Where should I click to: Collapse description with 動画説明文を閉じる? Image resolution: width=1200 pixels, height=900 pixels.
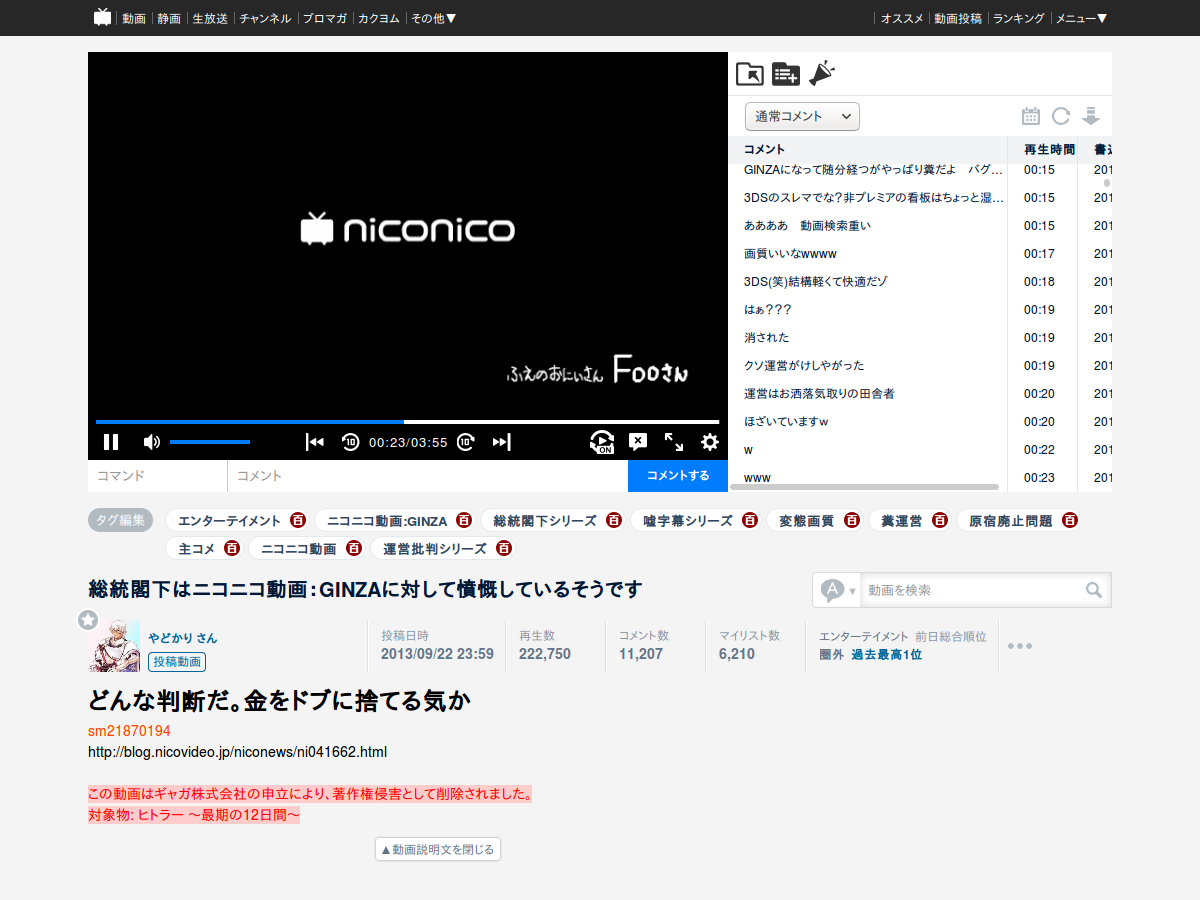[x=438, y=849]
